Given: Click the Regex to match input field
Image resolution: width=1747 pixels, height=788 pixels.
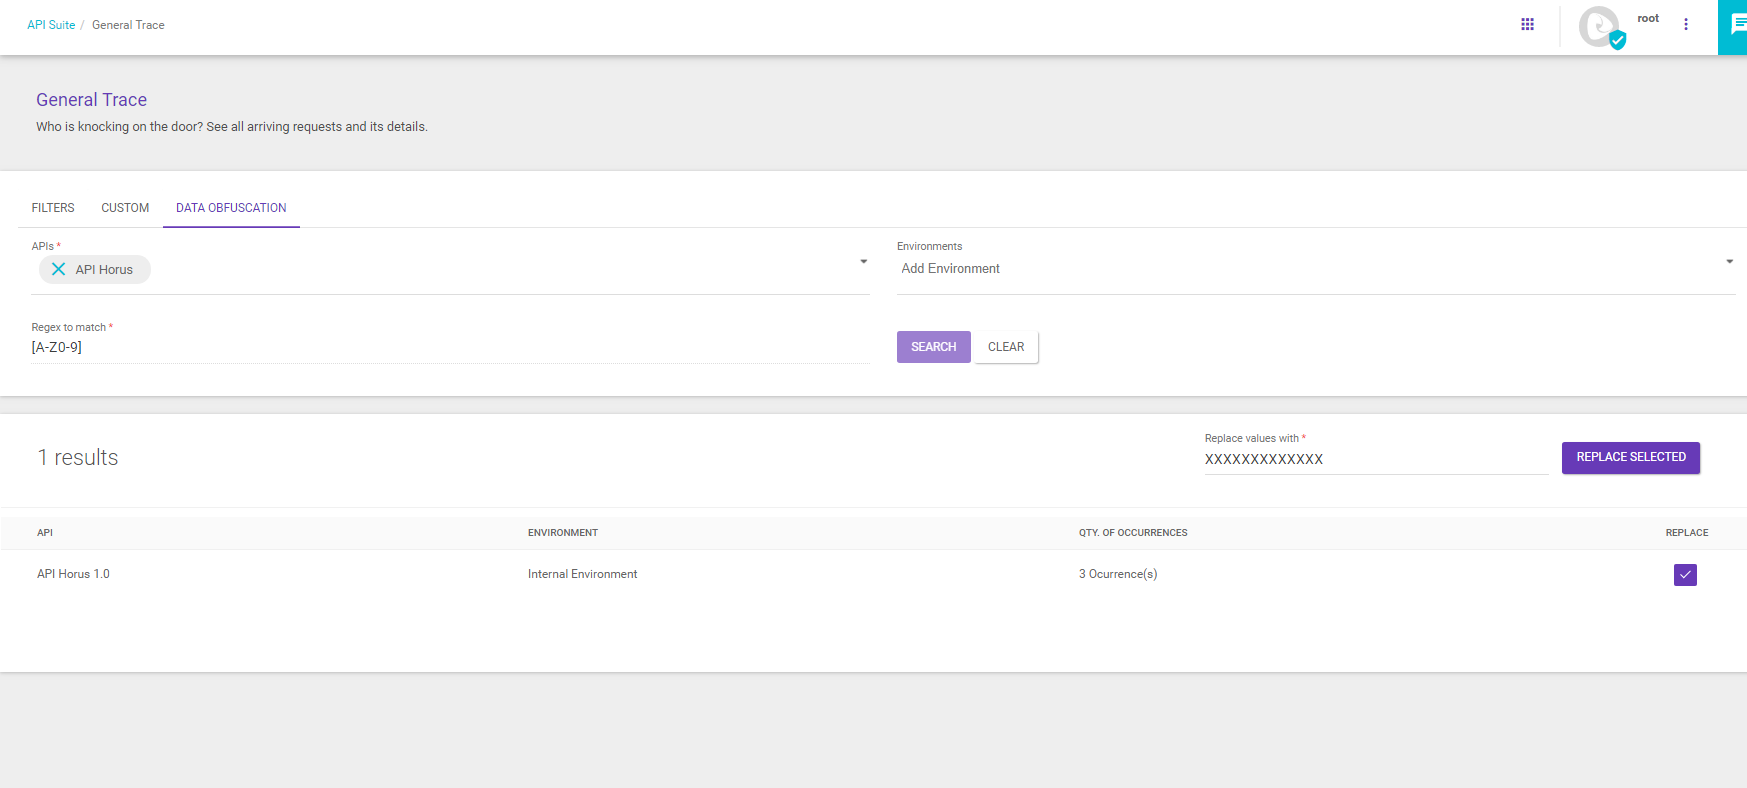Looking at the screenshot, I should tap(450, 348).
